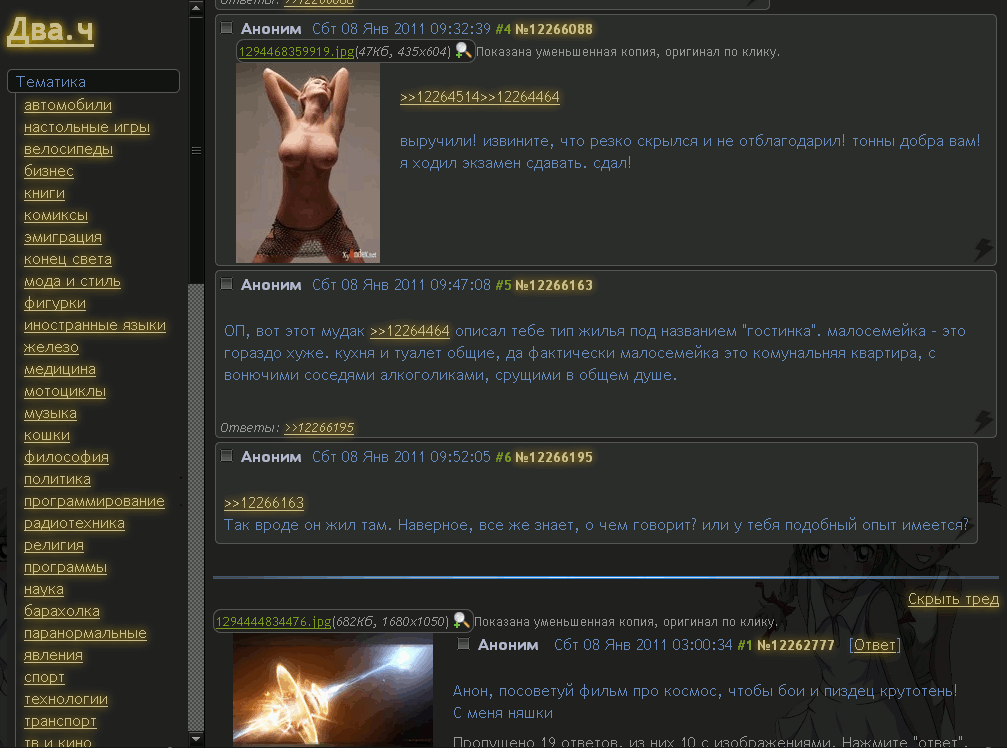
Task: Open the бизнес board
Action: (49, 171)
